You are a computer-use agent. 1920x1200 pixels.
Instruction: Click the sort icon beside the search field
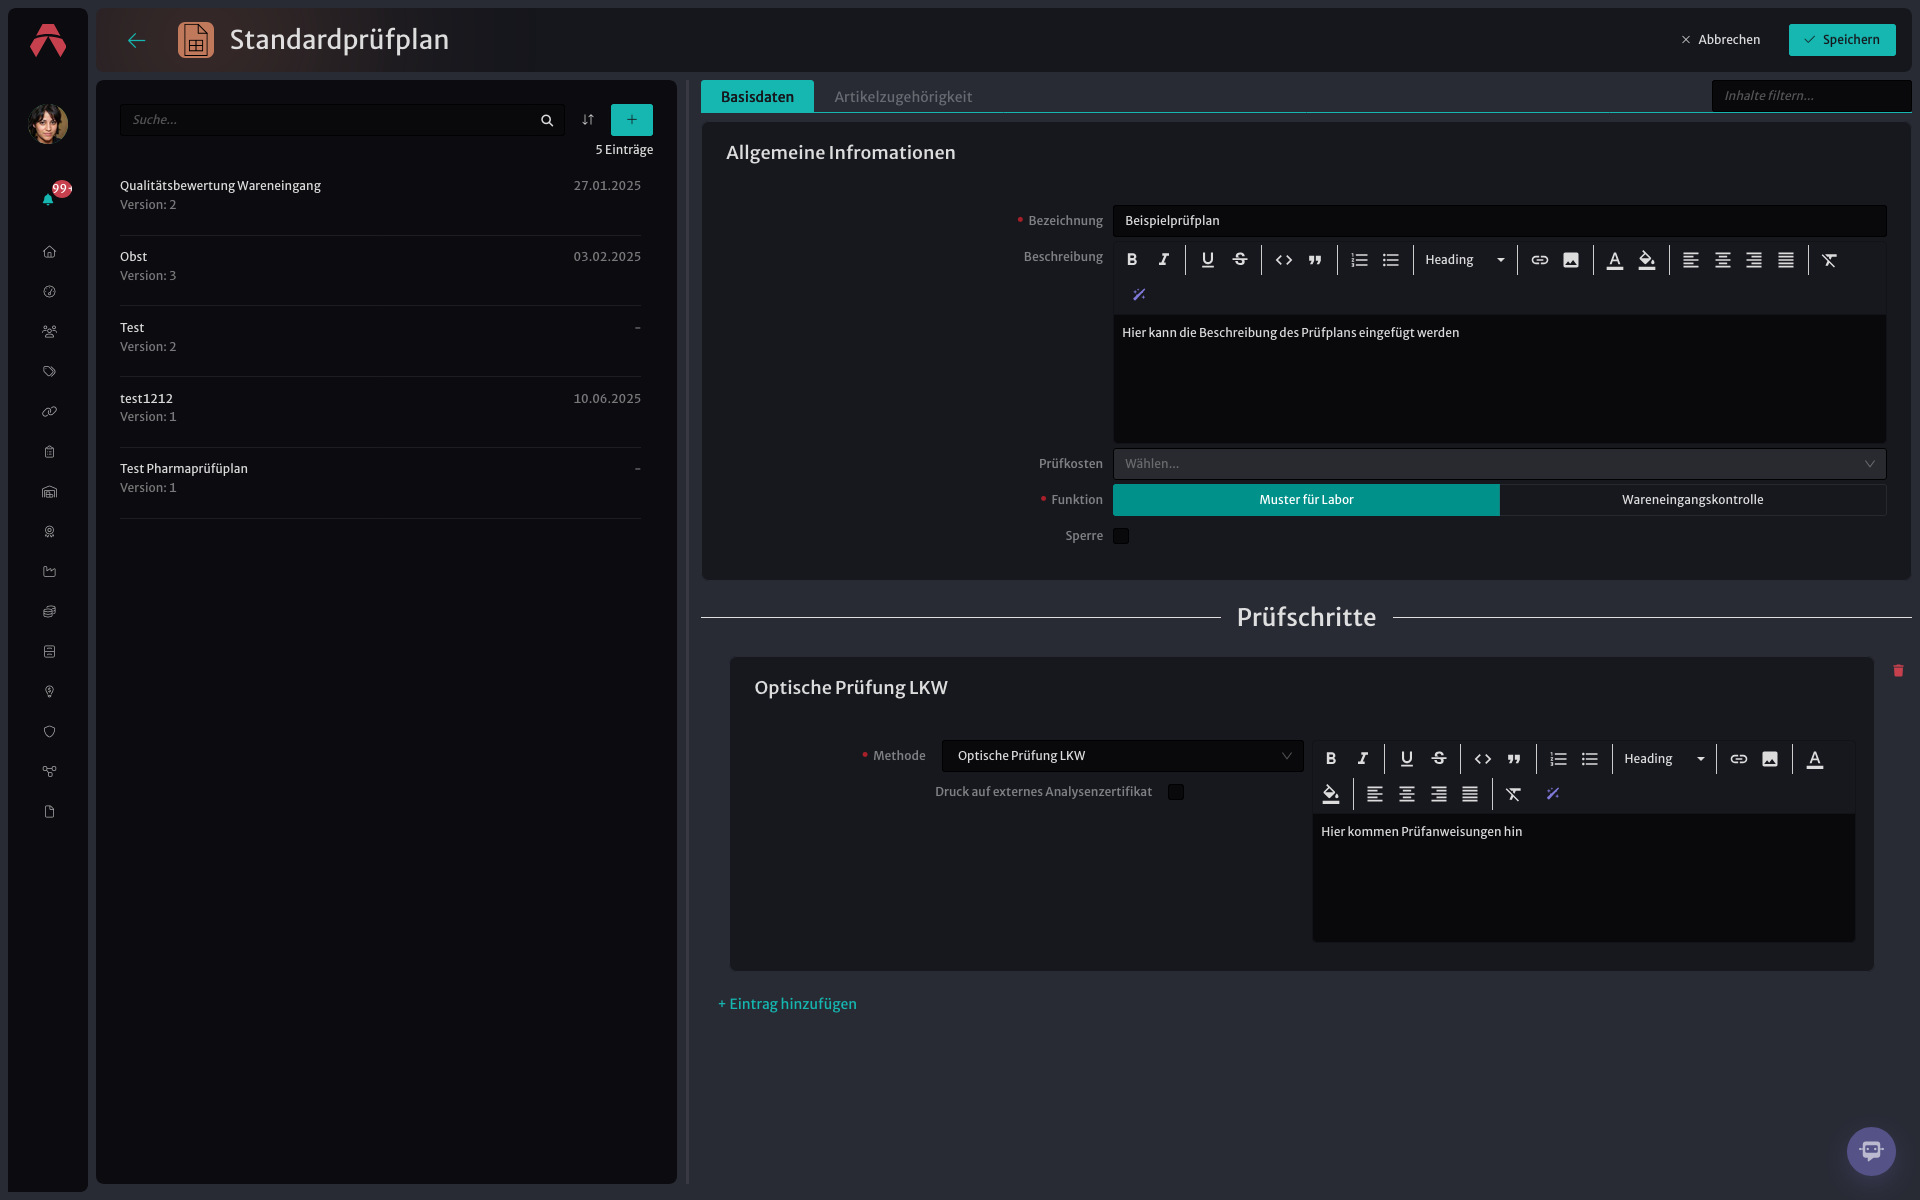click(x=588, y=120)
